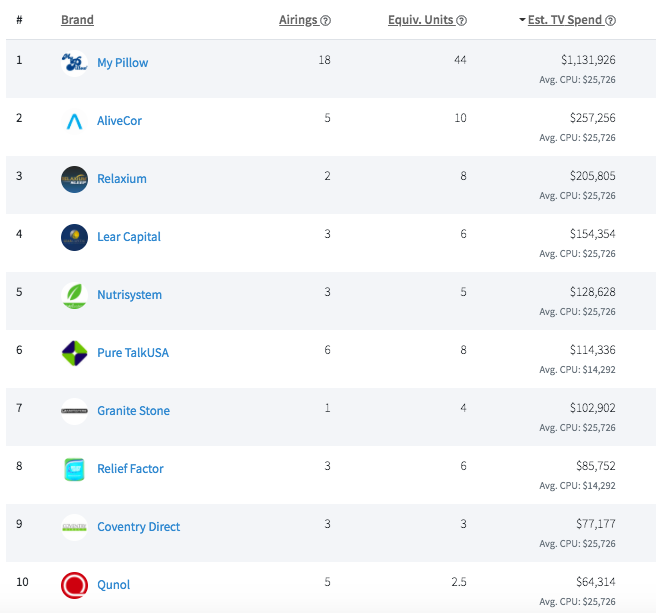Sort by Est. TV Spend header
This screenshot has width=656, height=613.
(565, 20)
